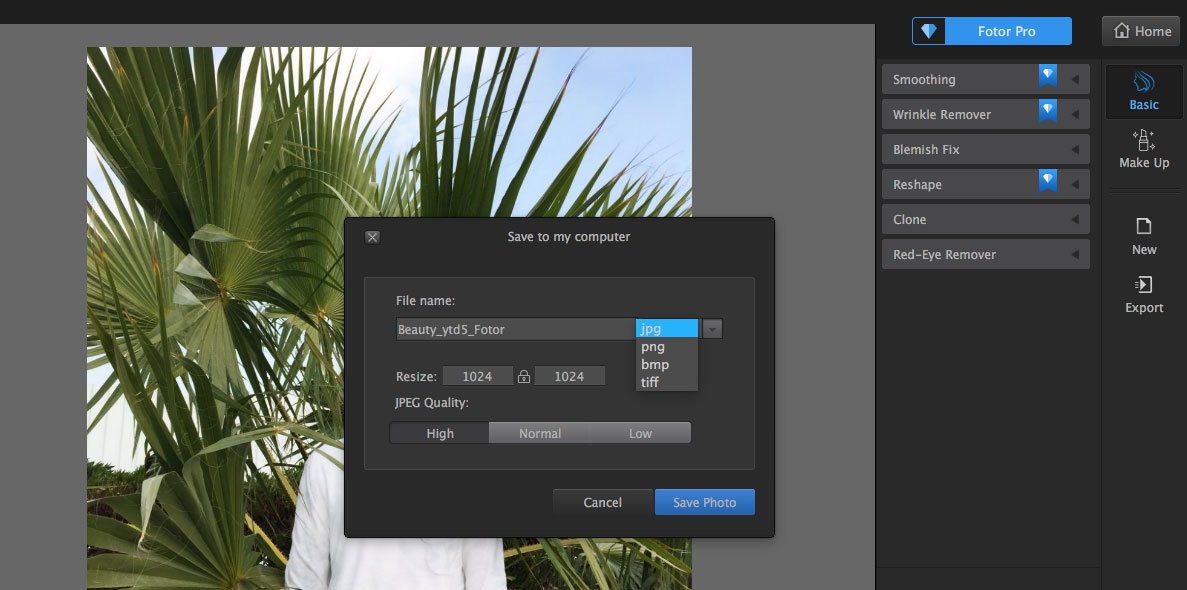Screen dimensions: 1187x590
Task: Expand the Clone panel arrow
Action: tap(1074, 219)
